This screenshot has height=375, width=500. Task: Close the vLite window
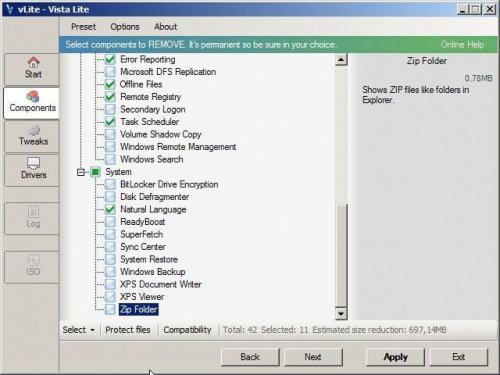pyautogui.click(x=489, y=9)
